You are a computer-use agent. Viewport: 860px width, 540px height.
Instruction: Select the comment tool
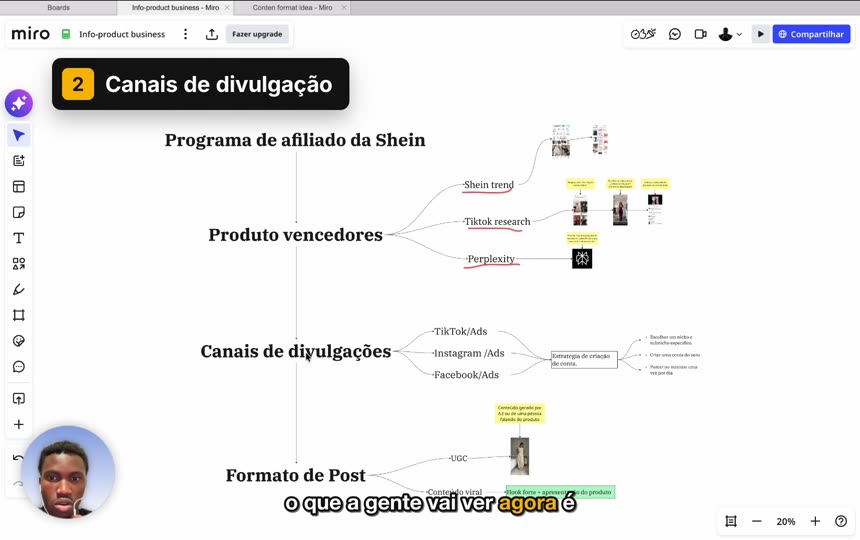(19, 367)
